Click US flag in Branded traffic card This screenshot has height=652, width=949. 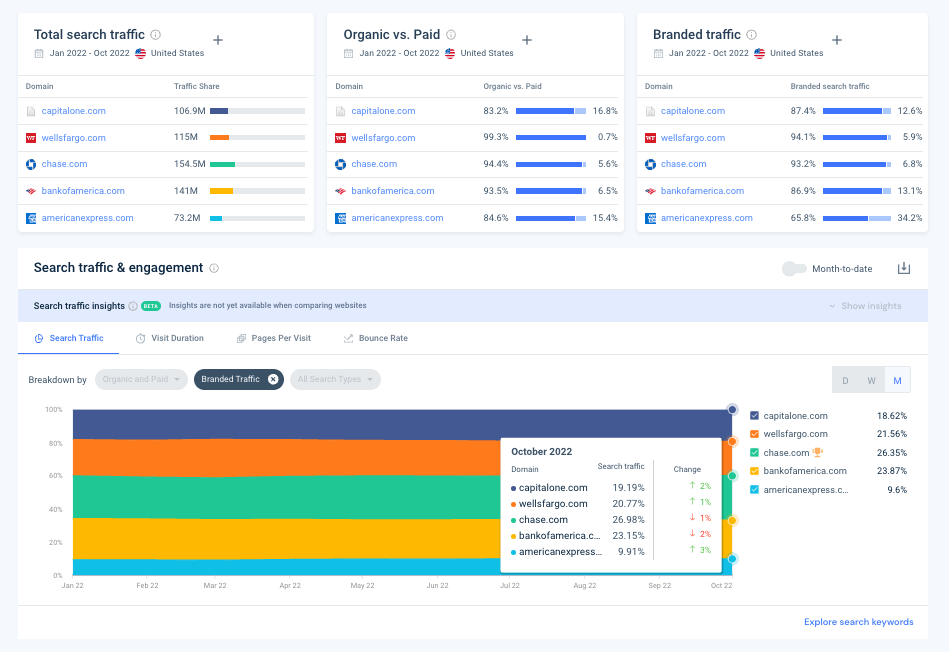(760, 53)
